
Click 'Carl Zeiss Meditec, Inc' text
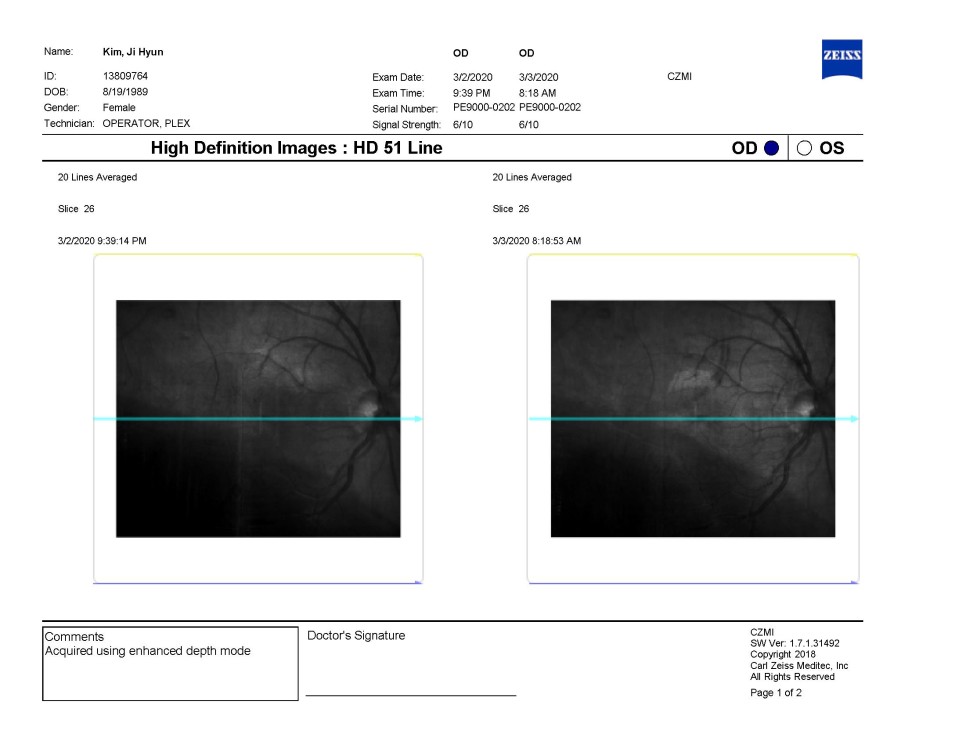tap(799, 666)
